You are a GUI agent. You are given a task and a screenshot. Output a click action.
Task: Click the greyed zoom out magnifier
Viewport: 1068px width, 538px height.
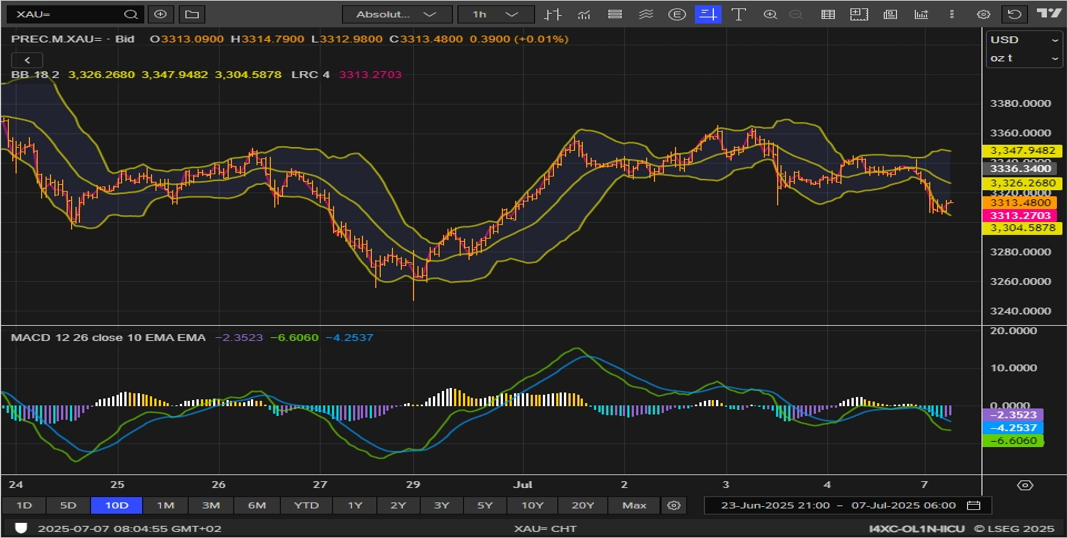click(x=796, y=14)
